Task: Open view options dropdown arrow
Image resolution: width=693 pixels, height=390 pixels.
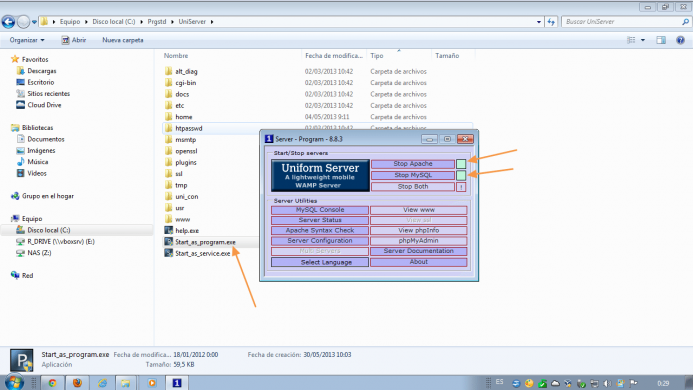Action: pos(643,40)
